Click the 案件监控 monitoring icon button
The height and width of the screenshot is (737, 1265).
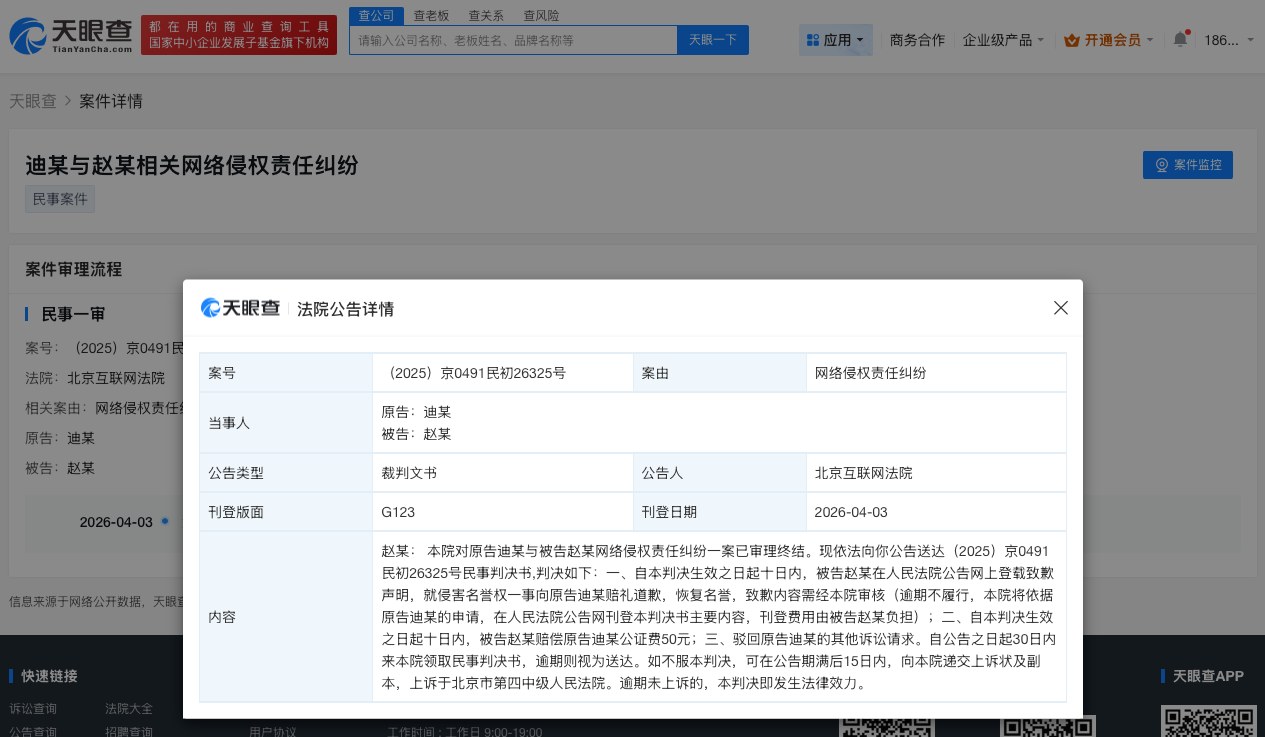pyautogui.click(x=1161, y=165)
